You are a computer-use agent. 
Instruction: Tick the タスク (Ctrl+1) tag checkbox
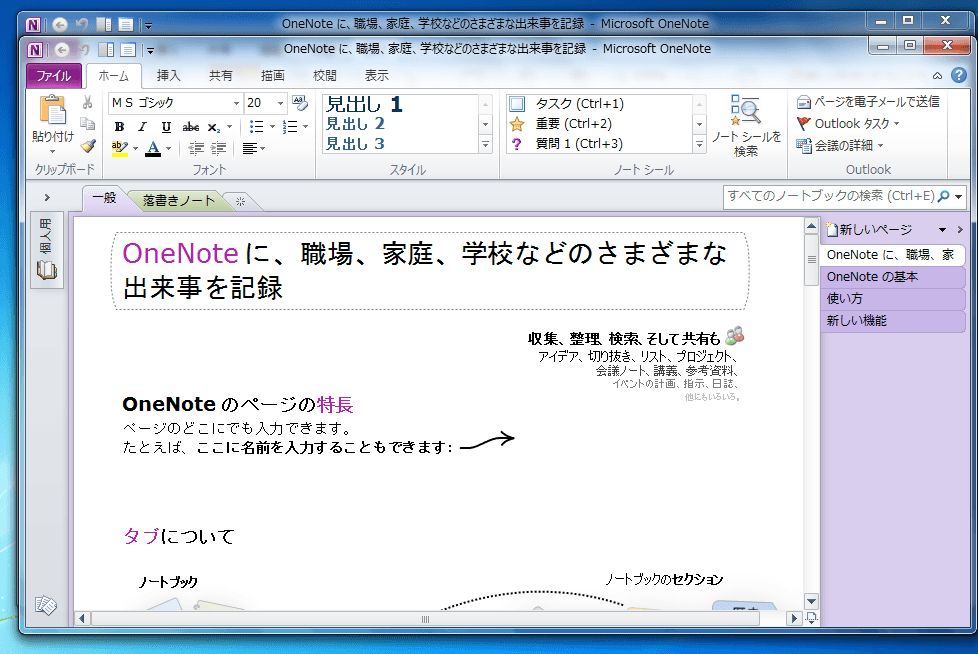coord(517,103)
